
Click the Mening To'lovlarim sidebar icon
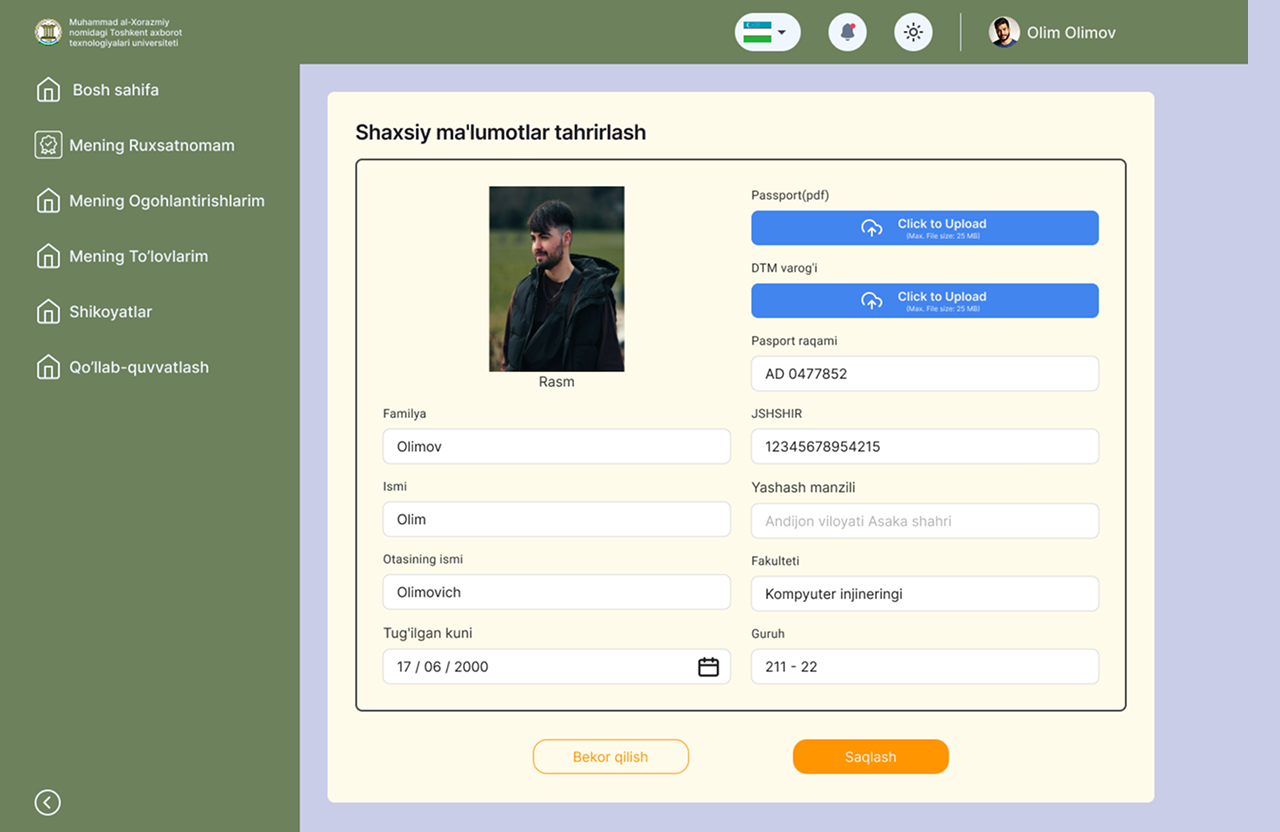[47, 257]
